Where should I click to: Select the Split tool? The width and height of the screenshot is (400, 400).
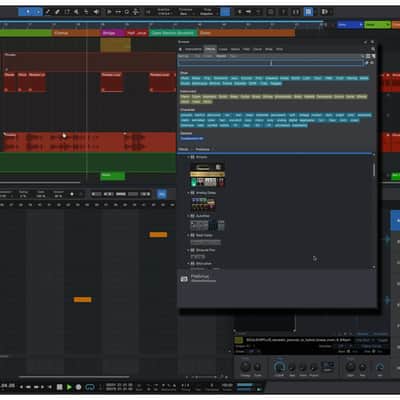48,12
